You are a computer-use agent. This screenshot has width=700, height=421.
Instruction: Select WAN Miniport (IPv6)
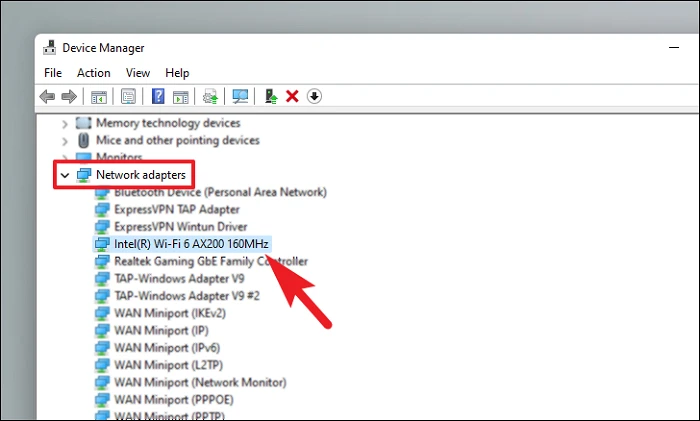167,348
